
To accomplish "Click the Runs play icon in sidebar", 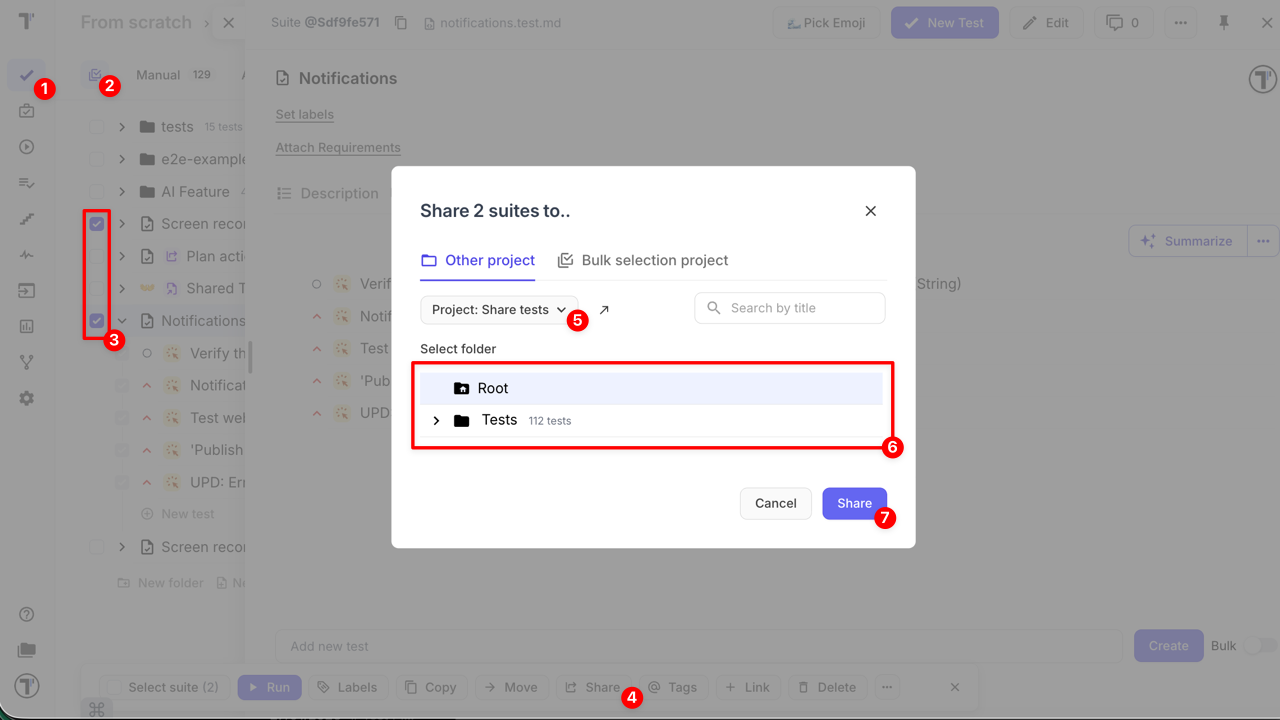I will (27, 147).
